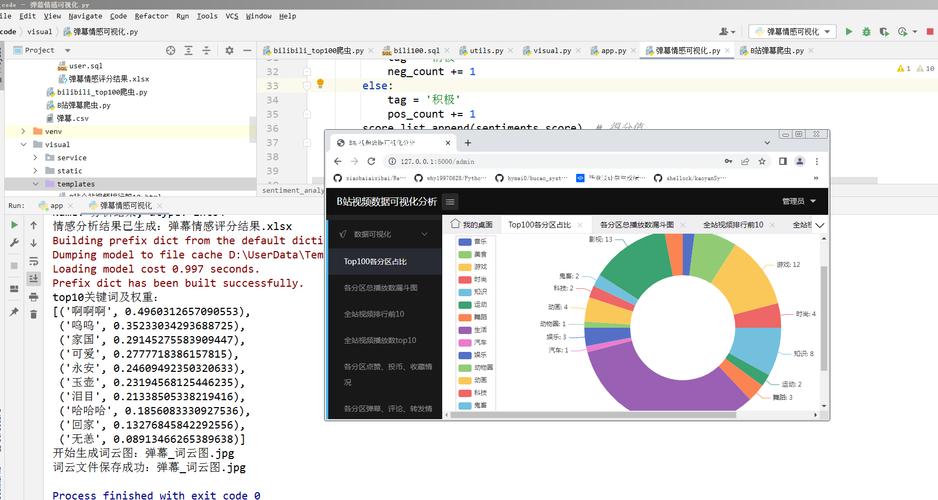This screenshot has height=500, width=938.
Task: Toggle 音乐 legend entry in chart
Action: click(473, 242)
